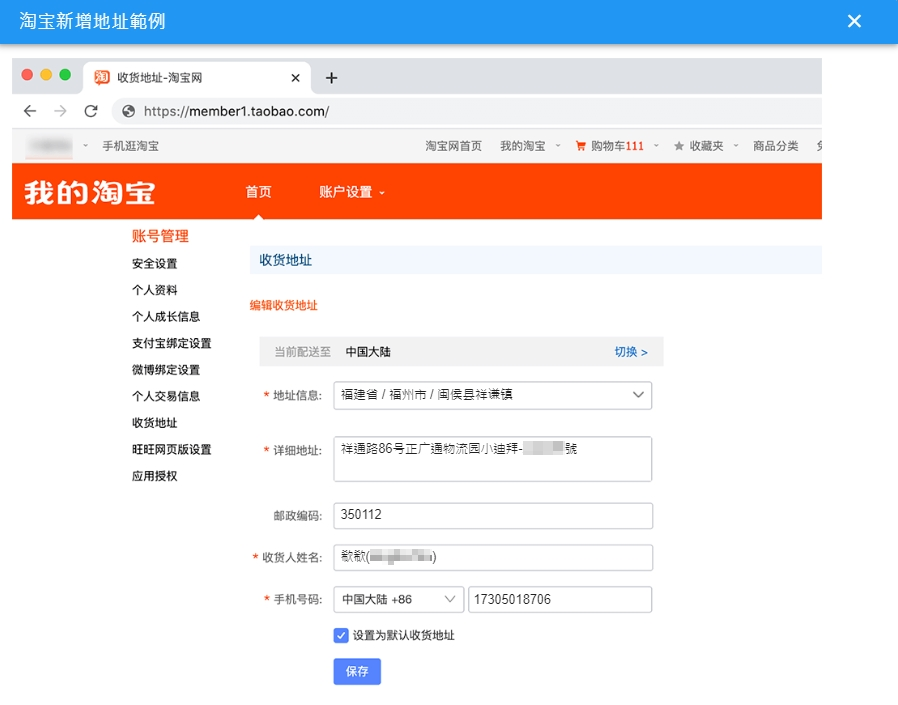Click the green macOS maximize dot
Screen dimensions: 898x705
65,74
